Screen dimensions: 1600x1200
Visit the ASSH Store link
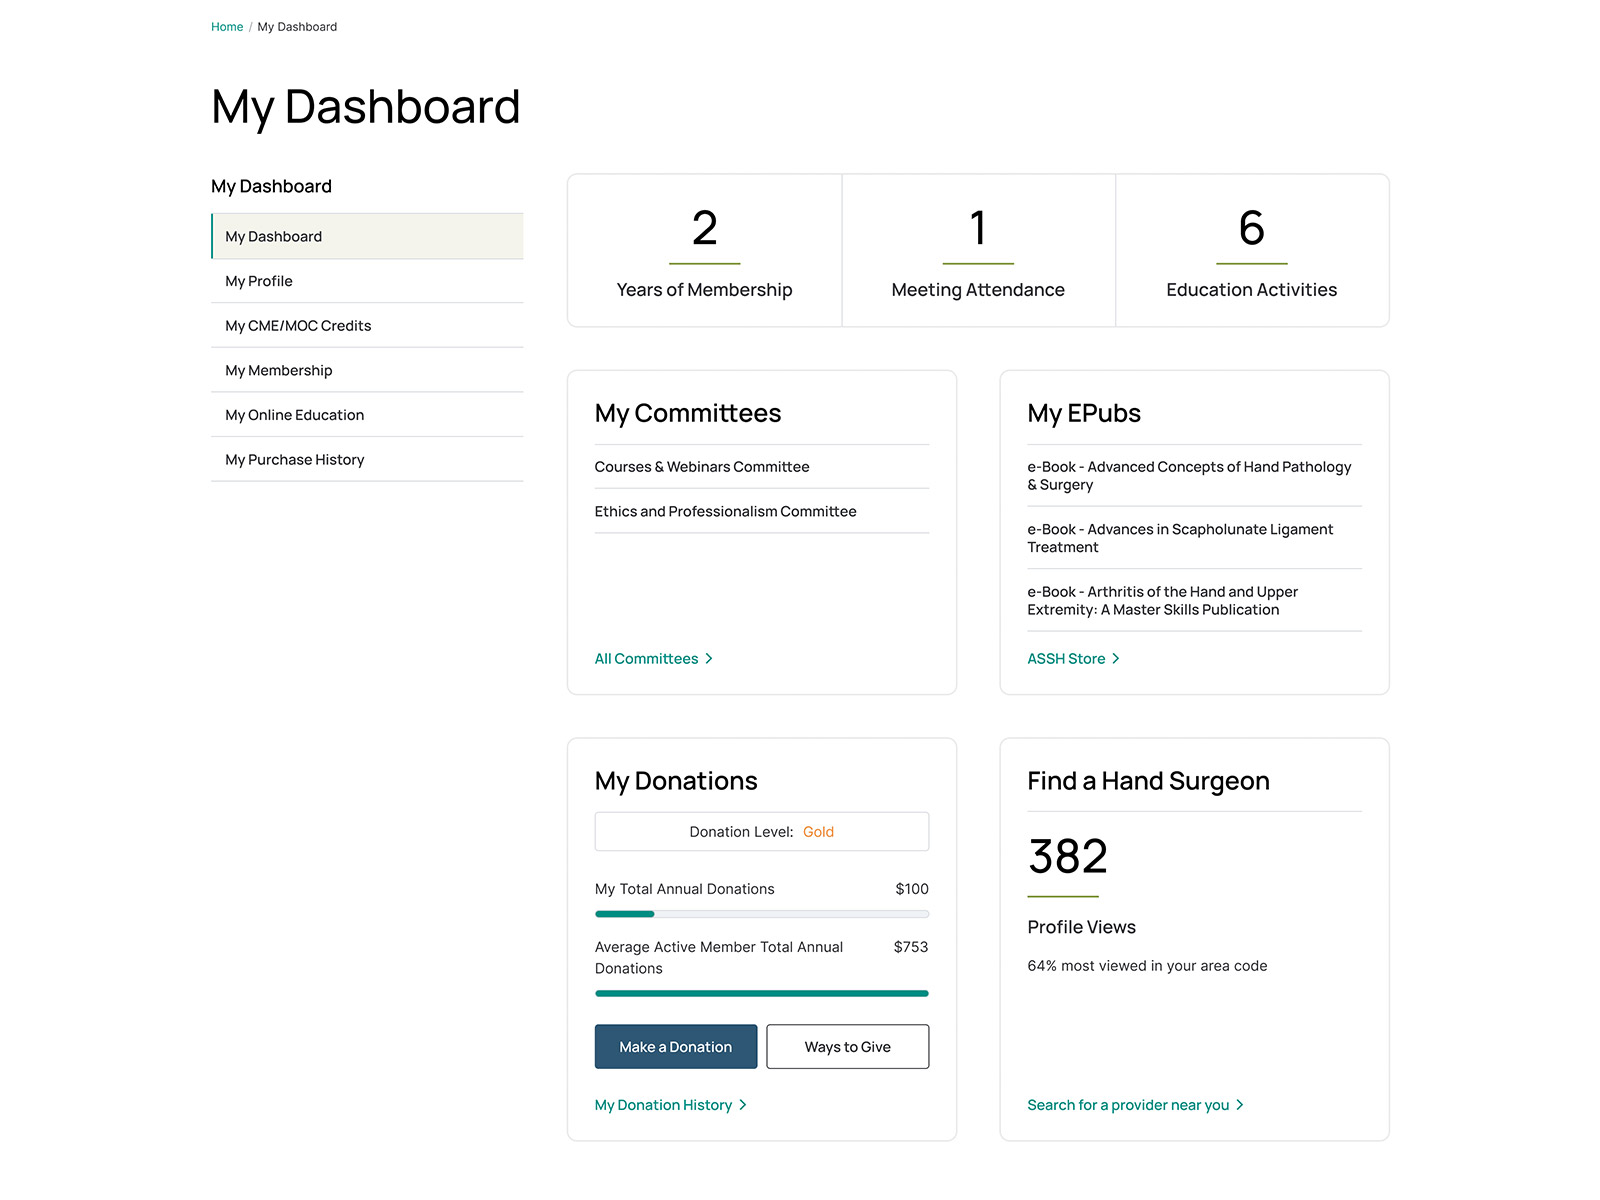[x=1066, y=659]
